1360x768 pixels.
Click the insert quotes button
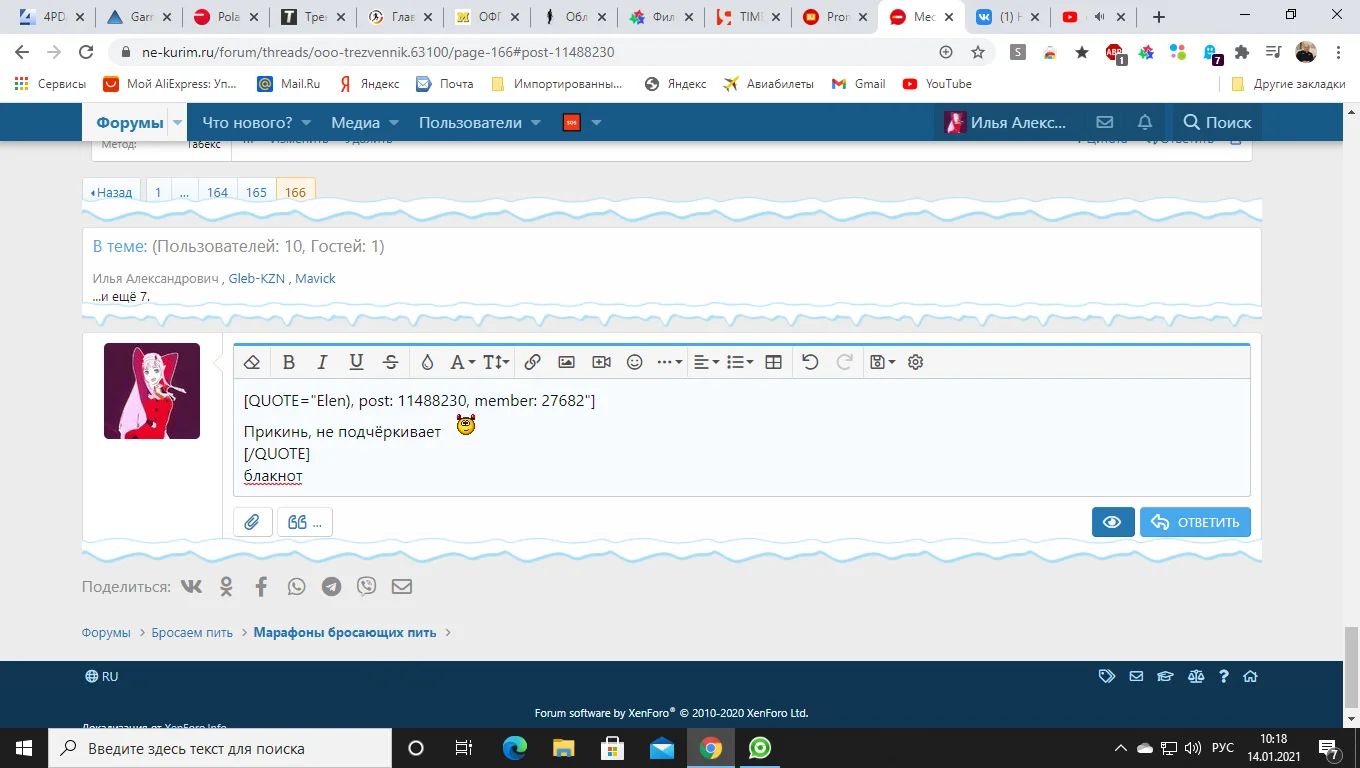coord(305,522)
